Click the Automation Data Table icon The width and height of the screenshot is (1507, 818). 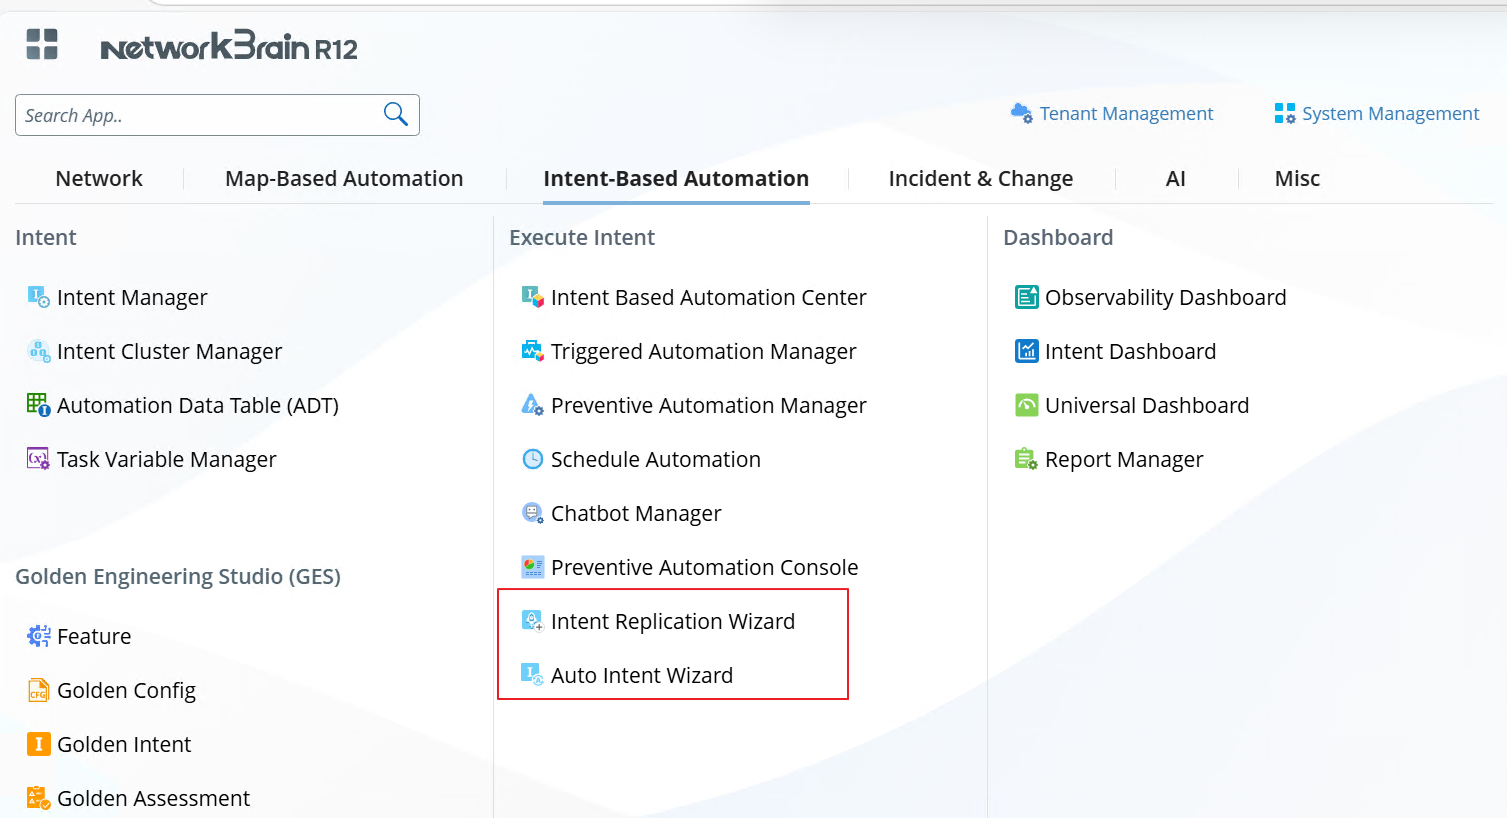pos(38,405)
